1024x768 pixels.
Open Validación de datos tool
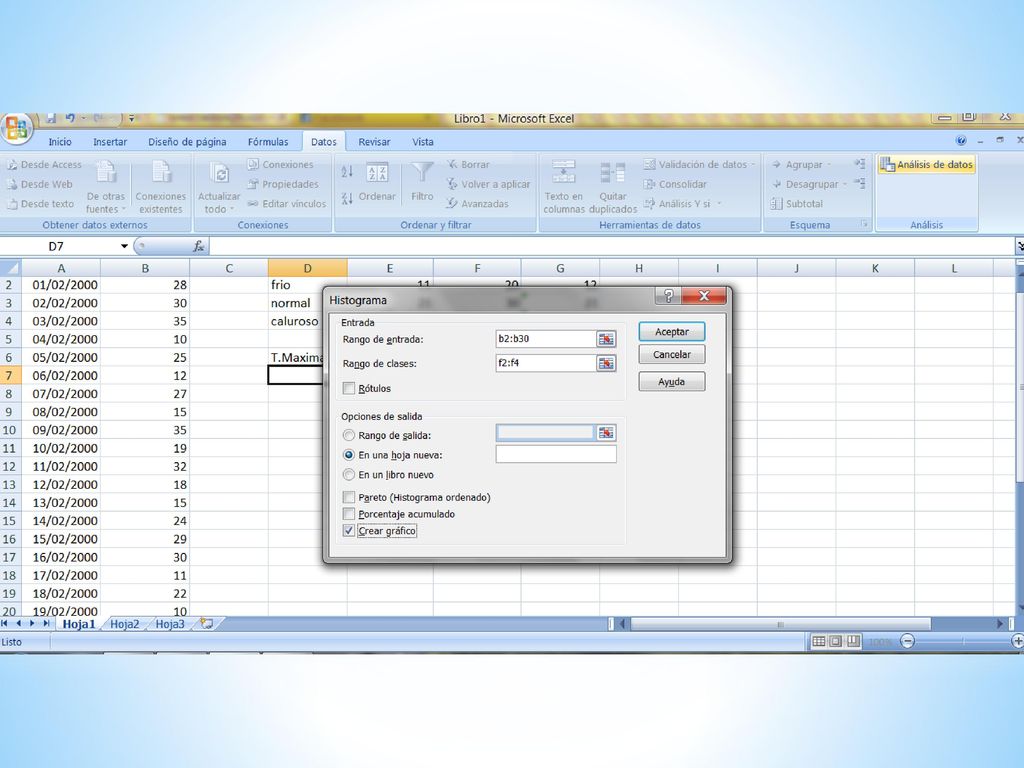tap(699, 165)
